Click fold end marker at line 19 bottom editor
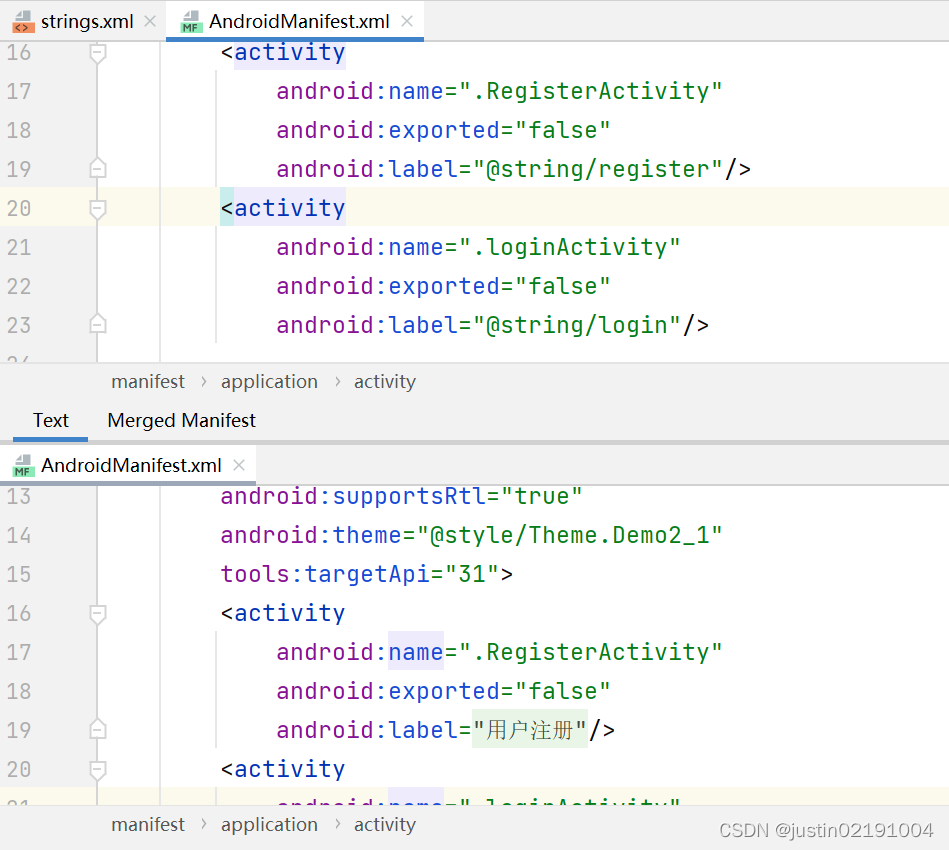 pos(97,729)
